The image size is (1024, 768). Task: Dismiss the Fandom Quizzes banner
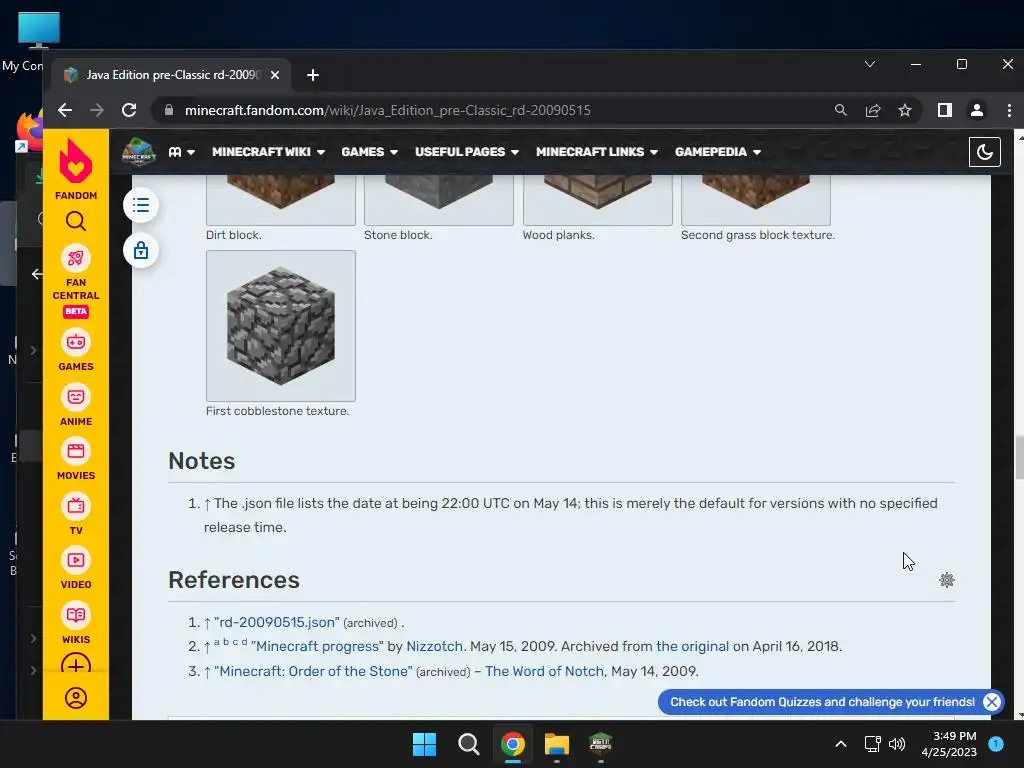pos(991,702)
